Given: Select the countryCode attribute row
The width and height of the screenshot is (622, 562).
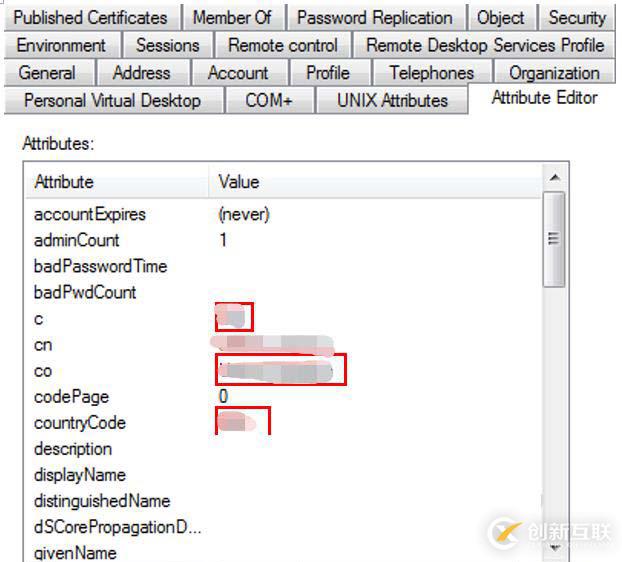Looking at the screenshot, I should 283,423.
